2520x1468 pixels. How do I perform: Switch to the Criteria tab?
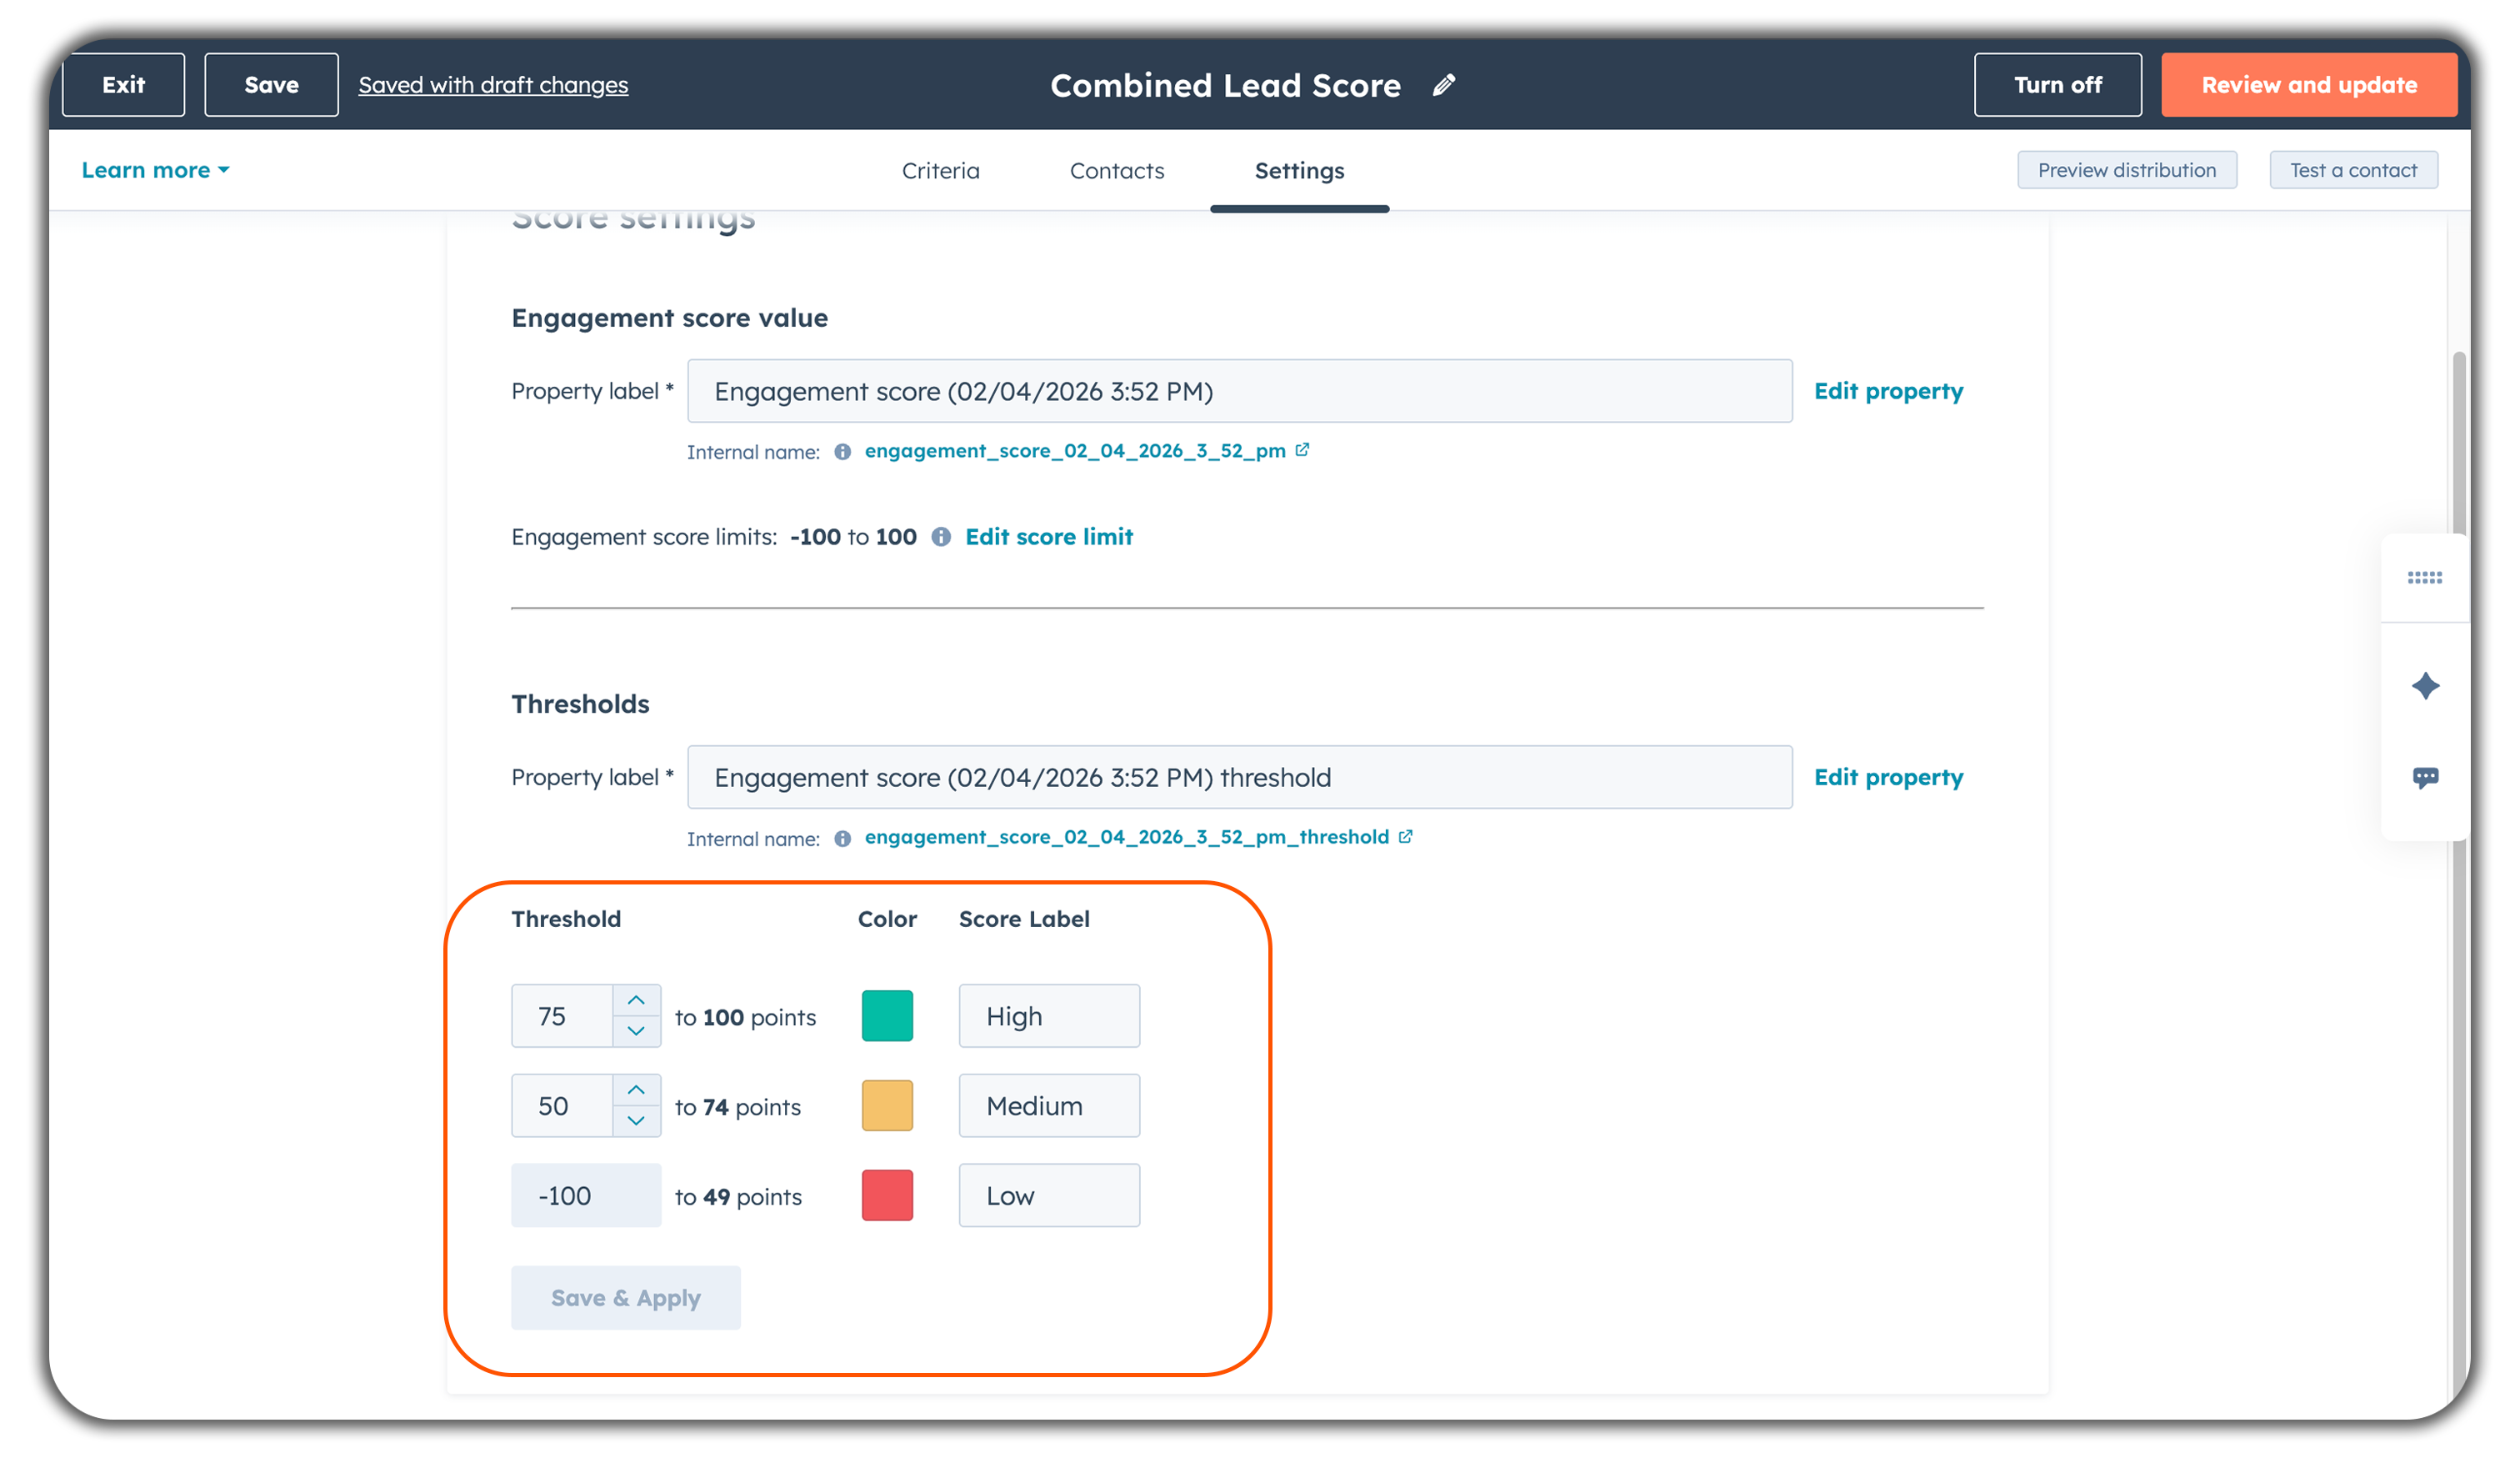940,171
